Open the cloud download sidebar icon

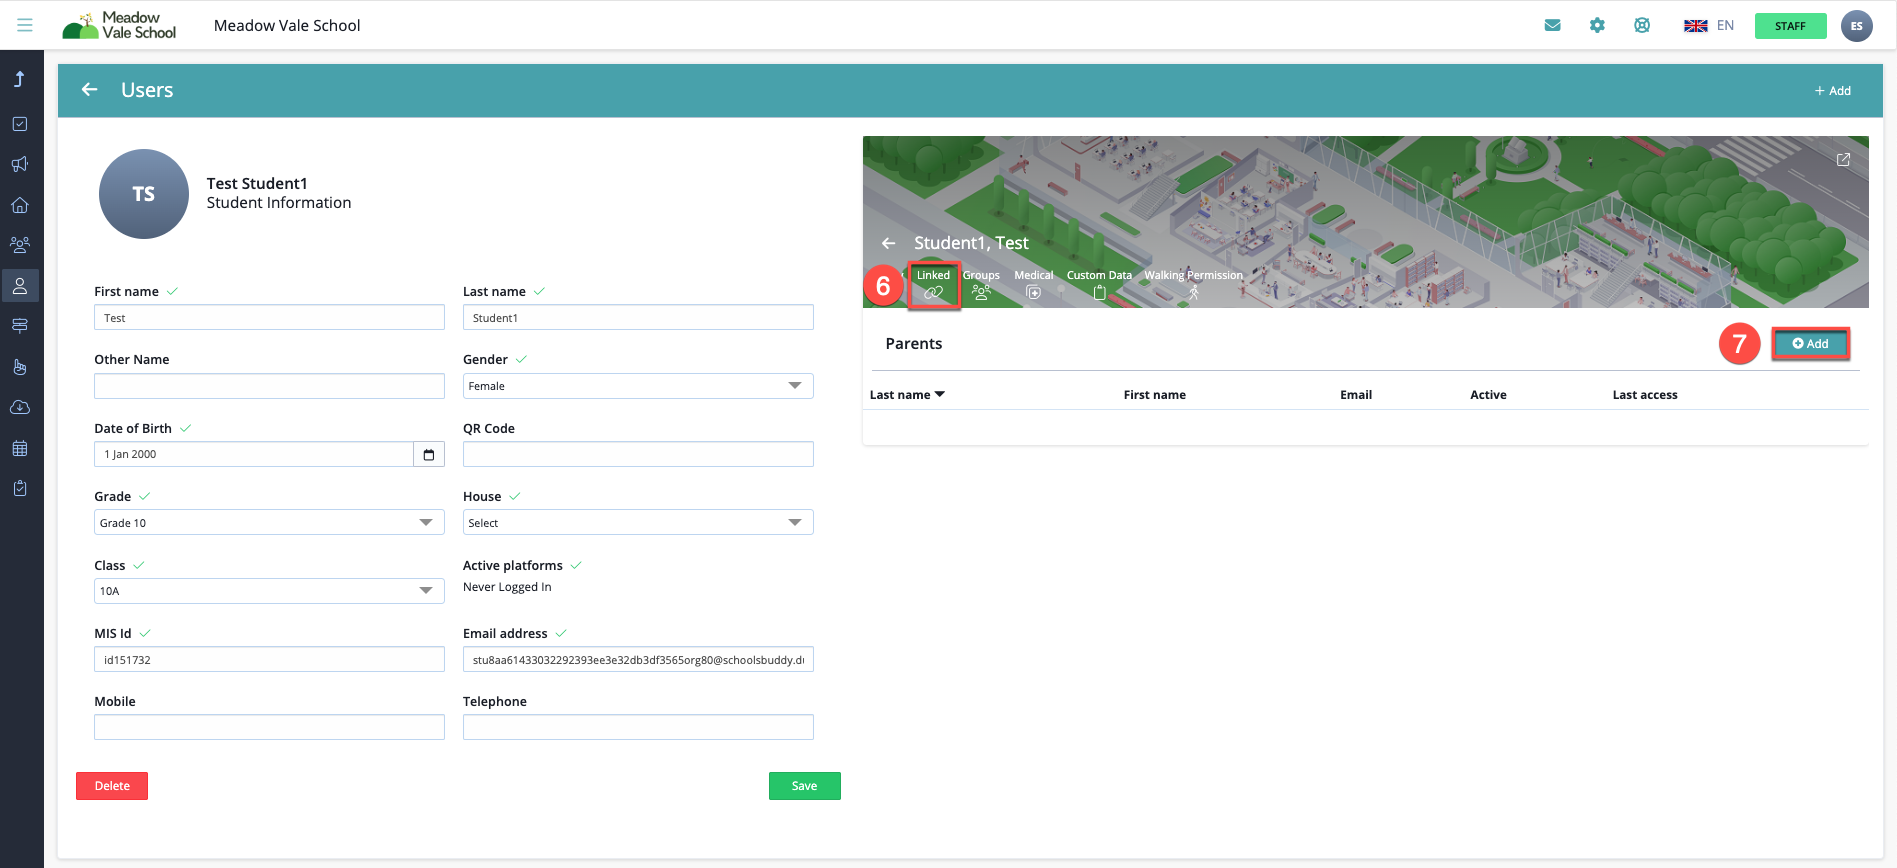[20, 407]
